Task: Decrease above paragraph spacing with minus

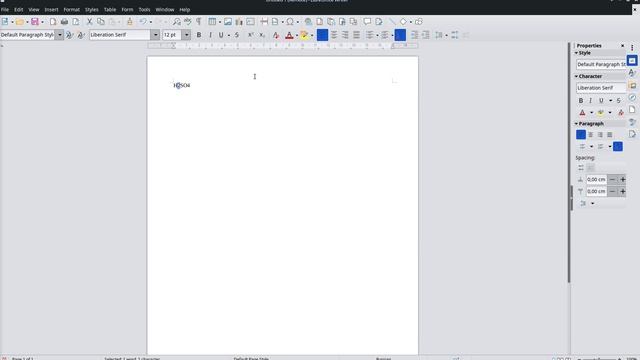Action: pyautogui.click(x=612, y=180)
